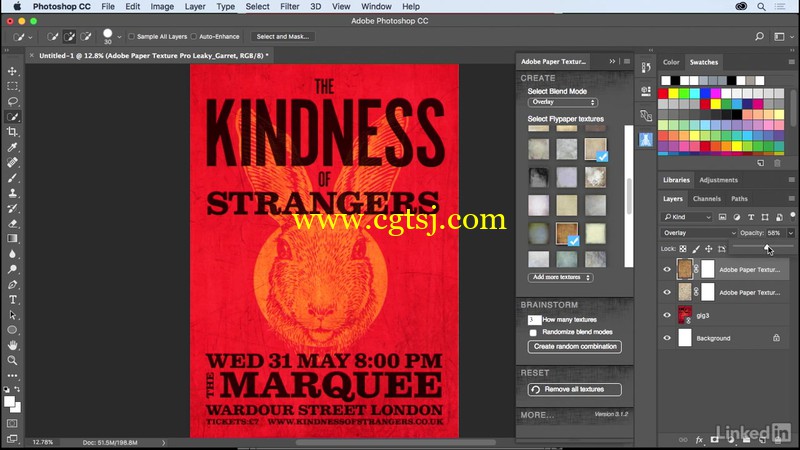Open the Opacity slider dropdown arrow
The height and width of the screenshot is (450, 800).
click(790, 233)
